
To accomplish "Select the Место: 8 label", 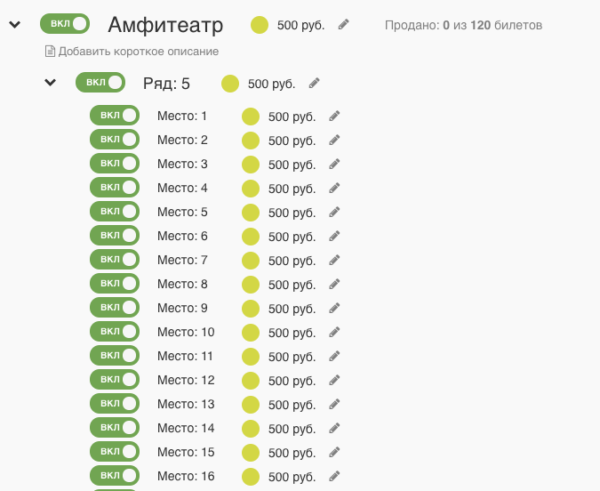I will [x=182, y=284].
